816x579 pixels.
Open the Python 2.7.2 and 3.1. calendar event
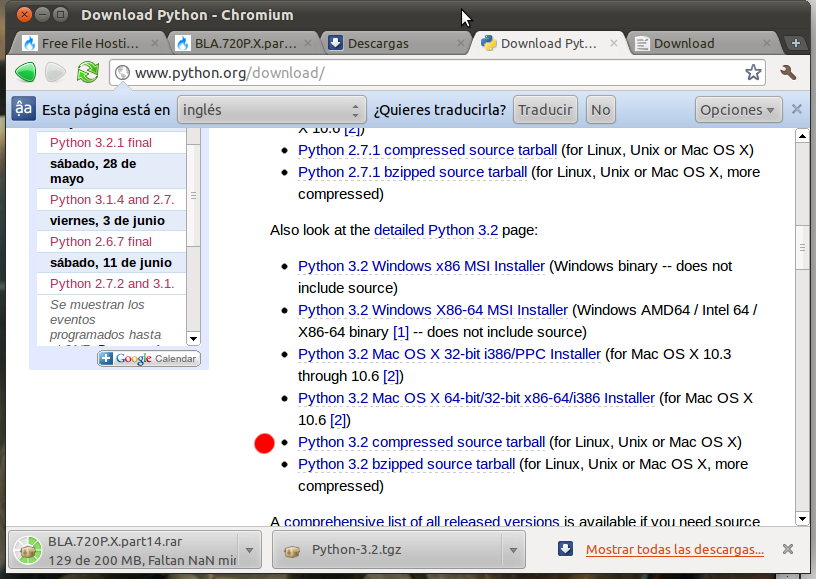112,284
